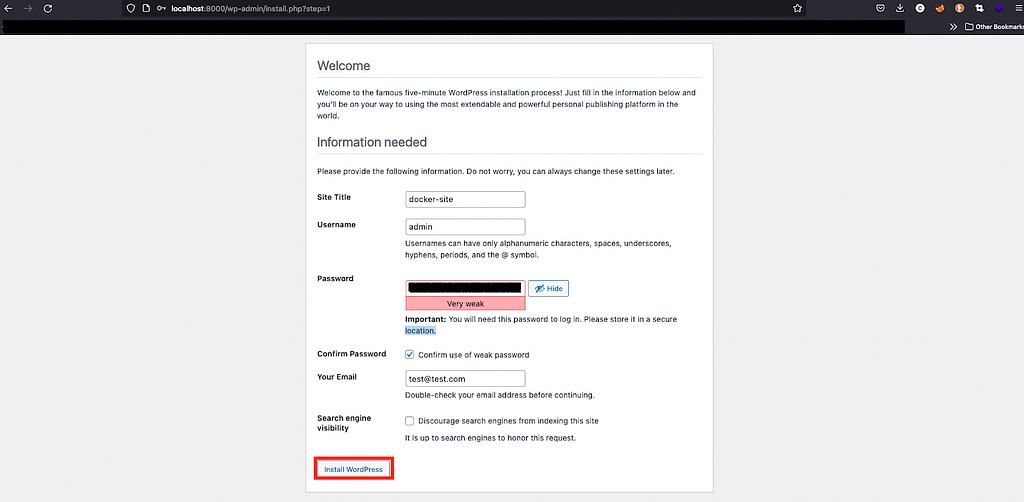Open the tracking protection shield icon
Viewport: 1024px width, 502px height.
point(131,8)
